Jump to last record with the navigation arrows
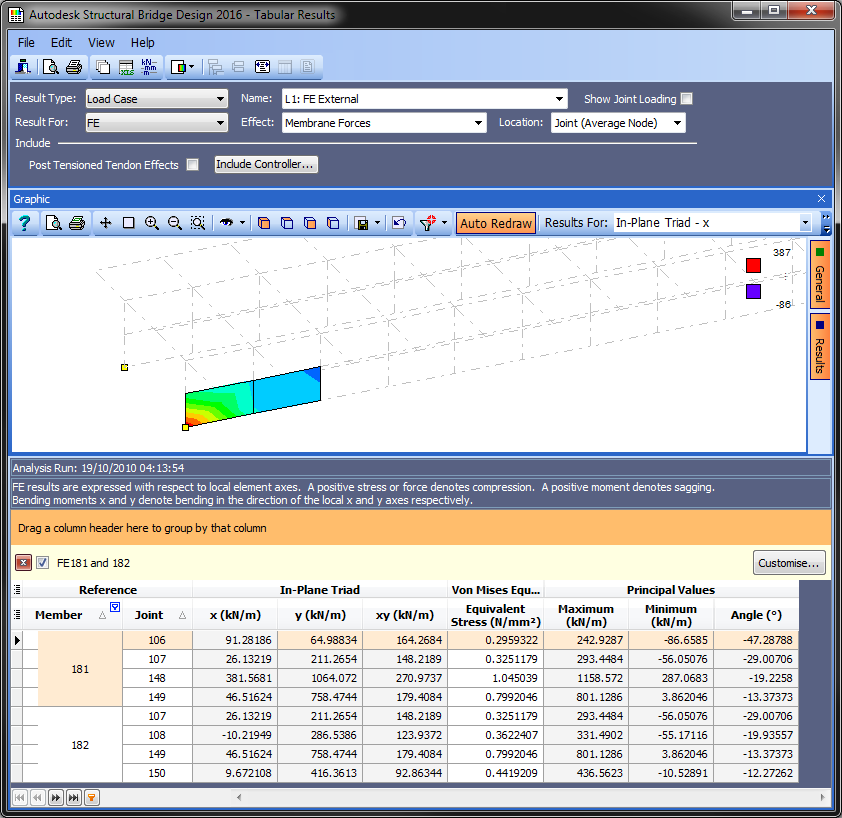Screen dimensions: 842x818 tap(71, 797)
